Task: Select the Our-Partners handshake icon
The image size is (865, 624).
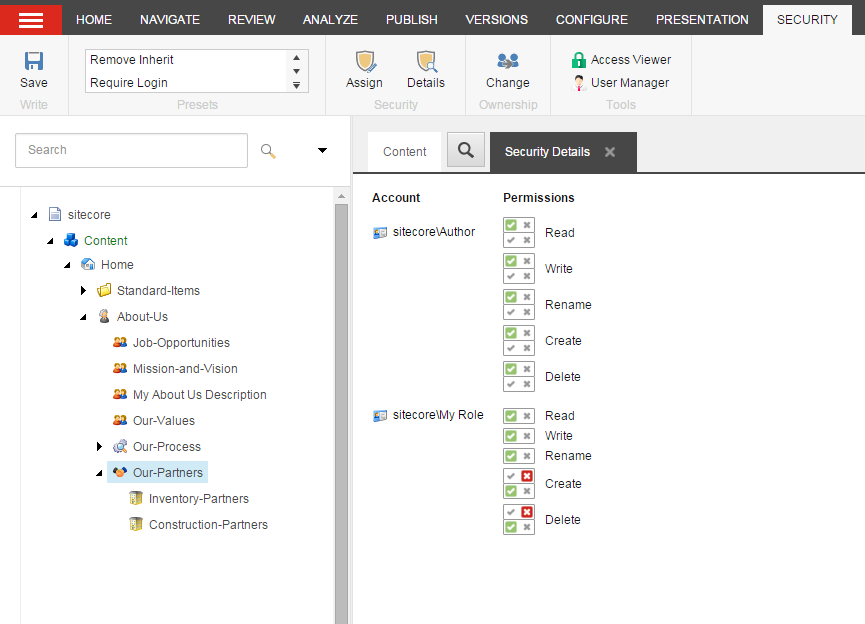Action: click(120, 472)
